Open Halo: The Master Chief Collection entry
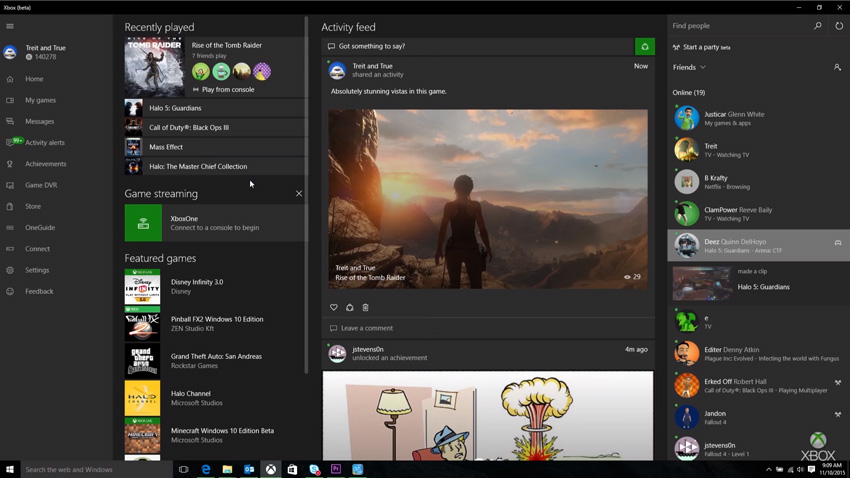The image size is (850, 478). [x=215, y=166]
